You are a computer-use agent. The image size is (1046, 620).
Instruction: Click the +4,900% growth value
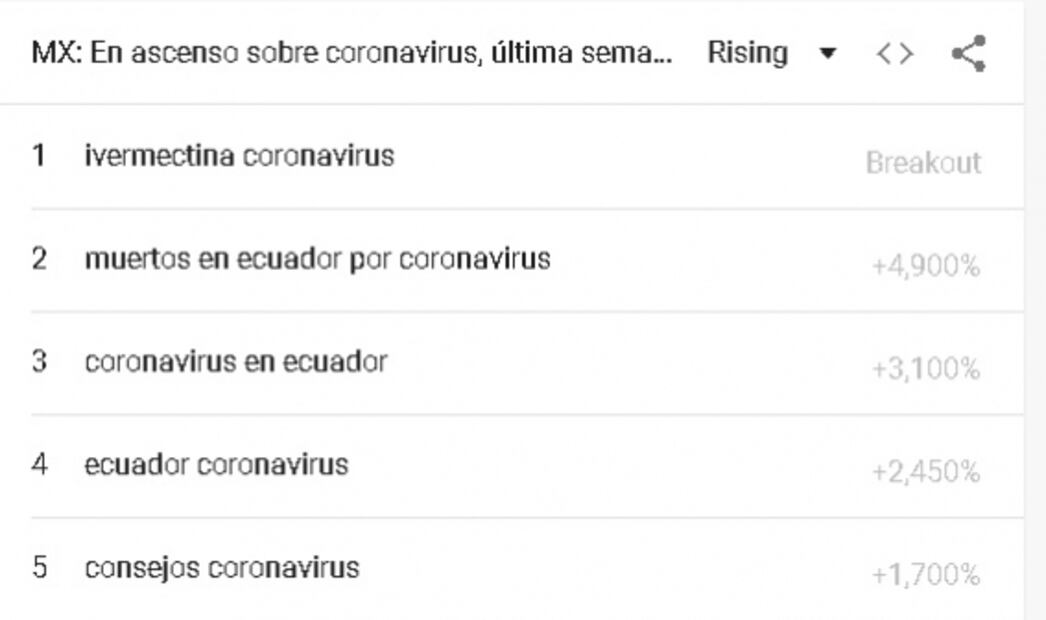(x=925, y=267)
